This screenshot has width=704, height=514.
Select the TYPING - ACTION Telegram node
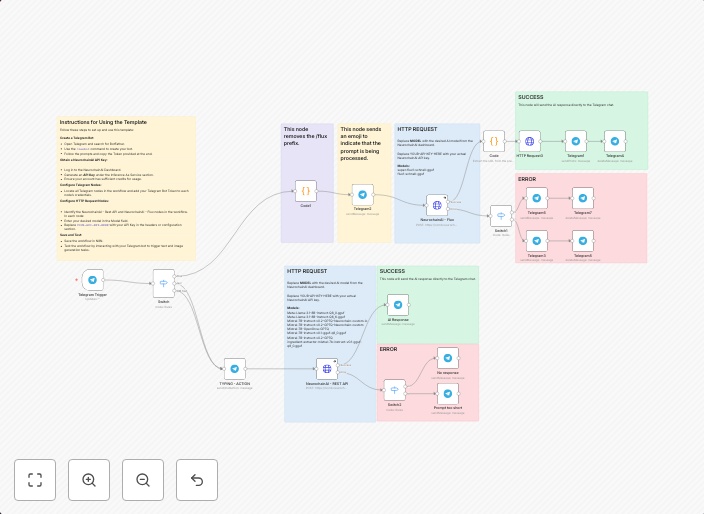[x=234, y=369]
